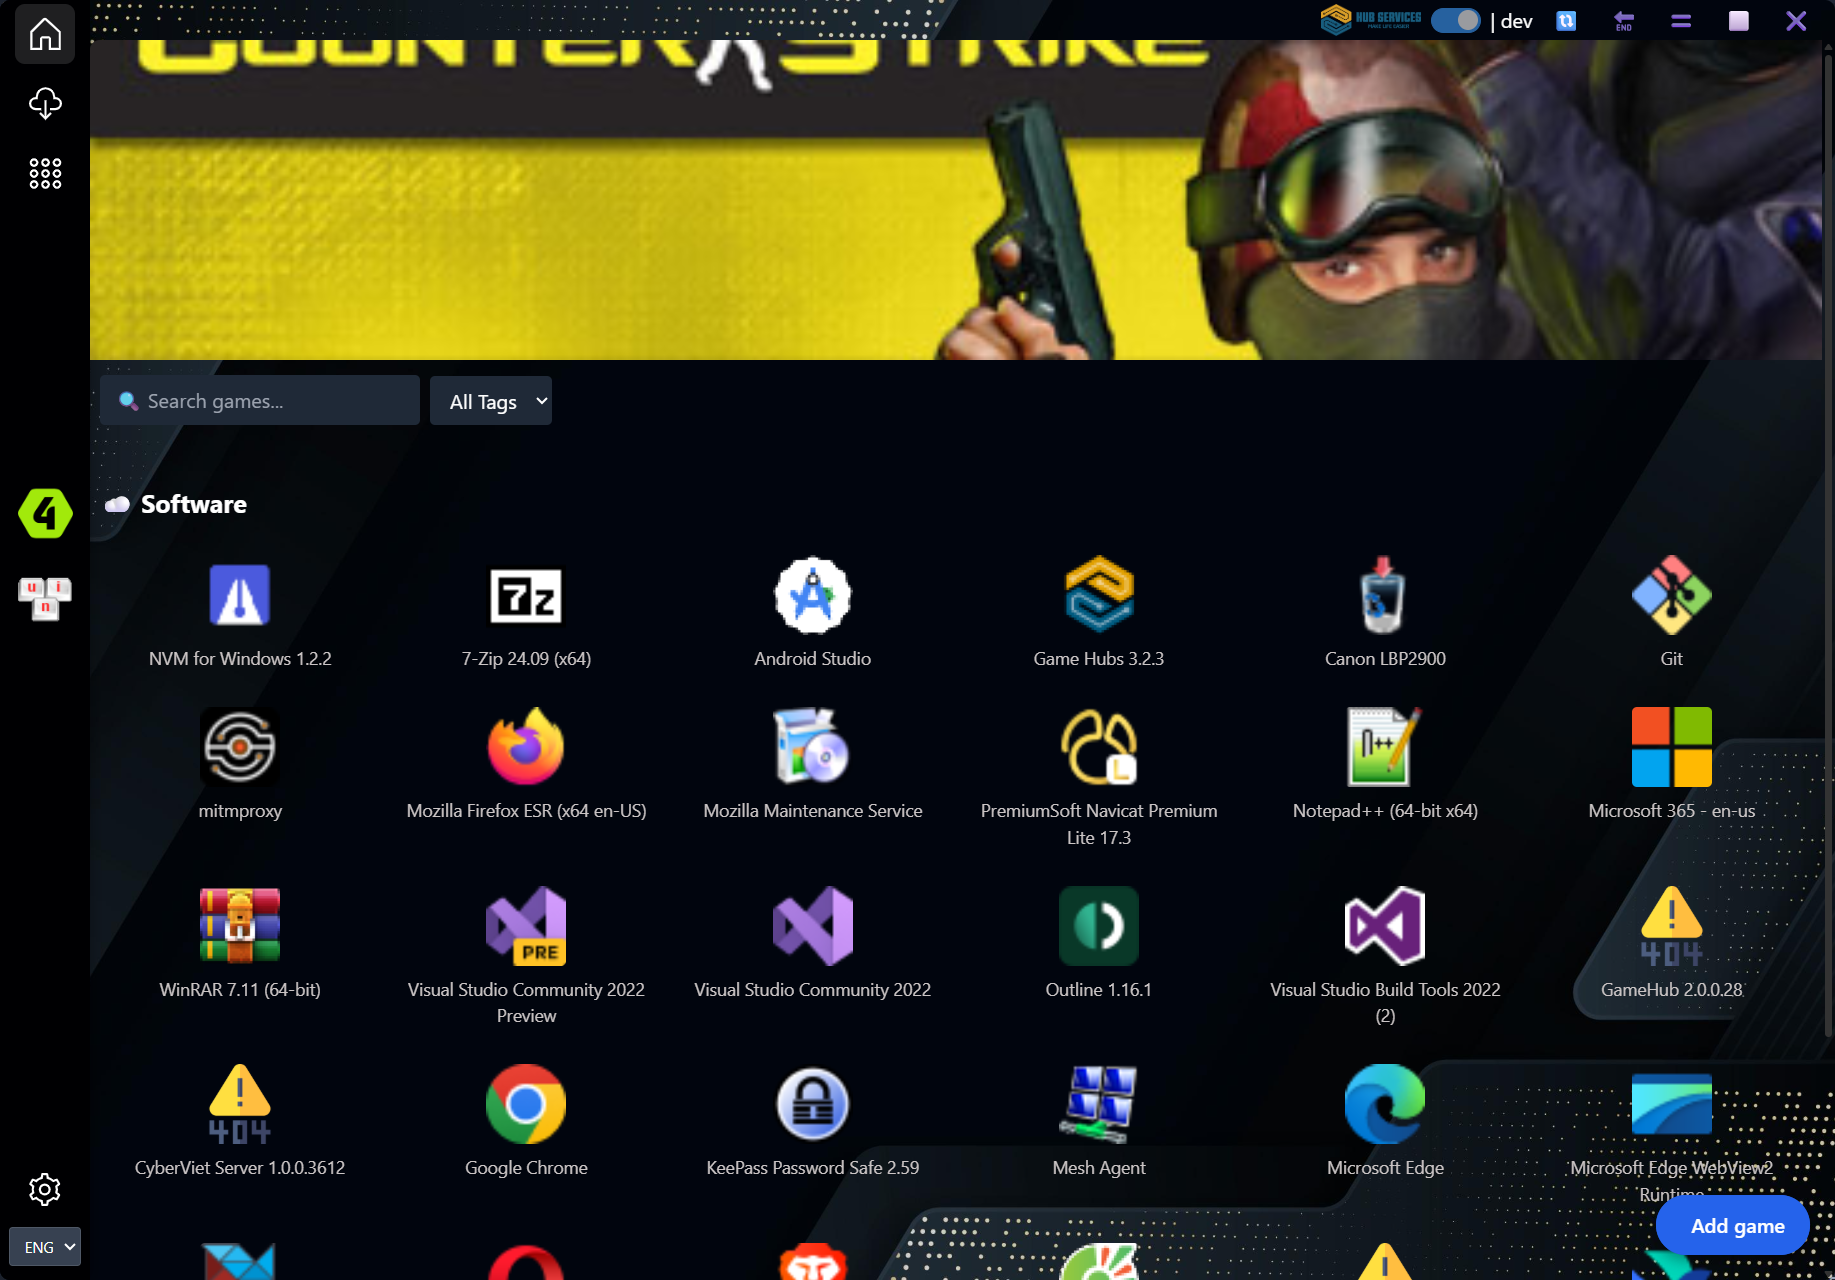Screen dimensions: 1835x1280
Task: Open the Home page in the sidebar
Action: point(45,35)
